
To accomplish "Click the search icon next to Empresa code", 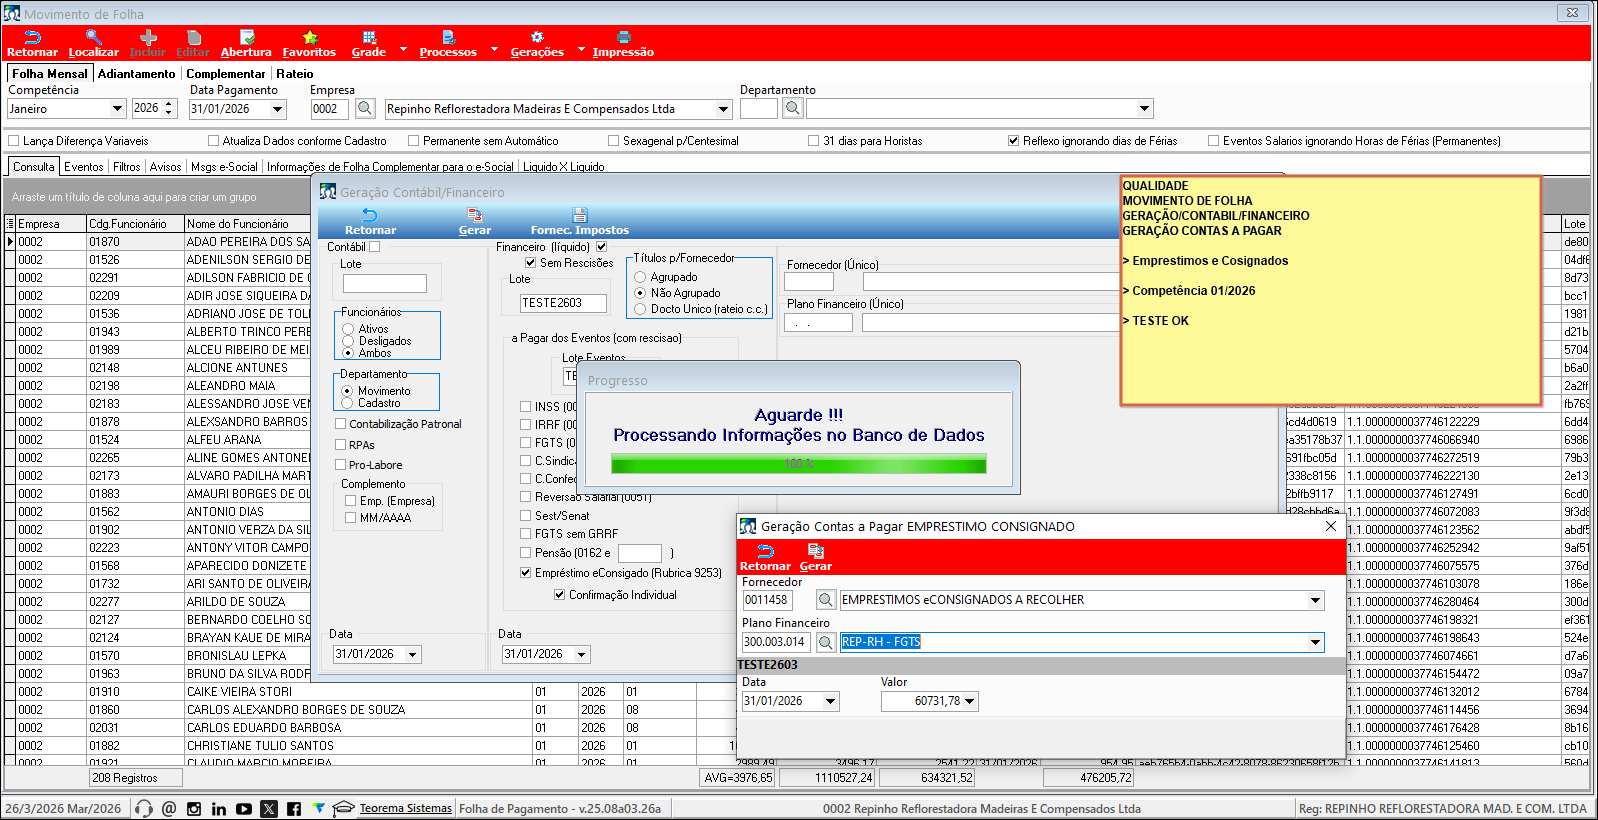I will pyautogui.click(x=365, y=109).
